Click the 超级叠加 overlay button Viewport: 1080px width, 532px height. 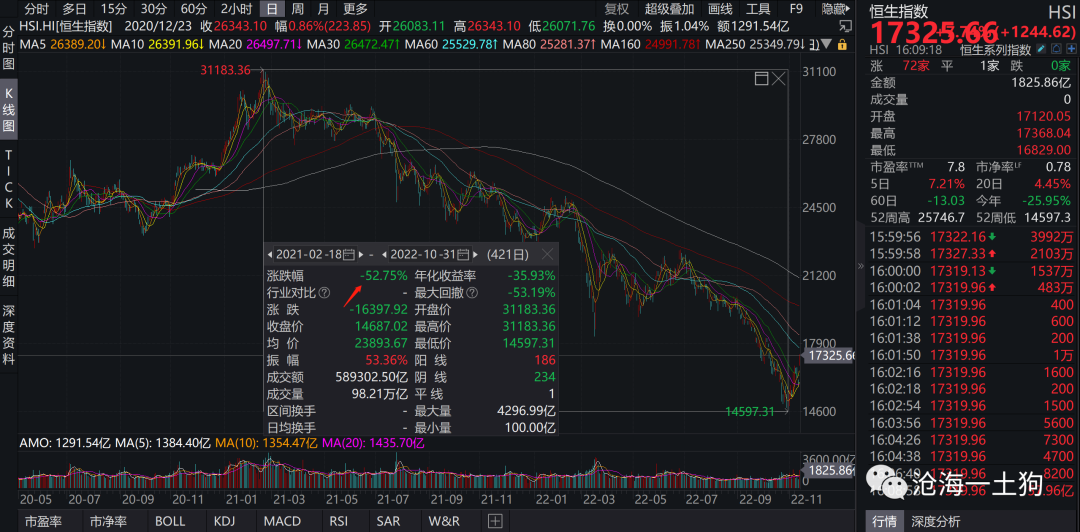668,9
